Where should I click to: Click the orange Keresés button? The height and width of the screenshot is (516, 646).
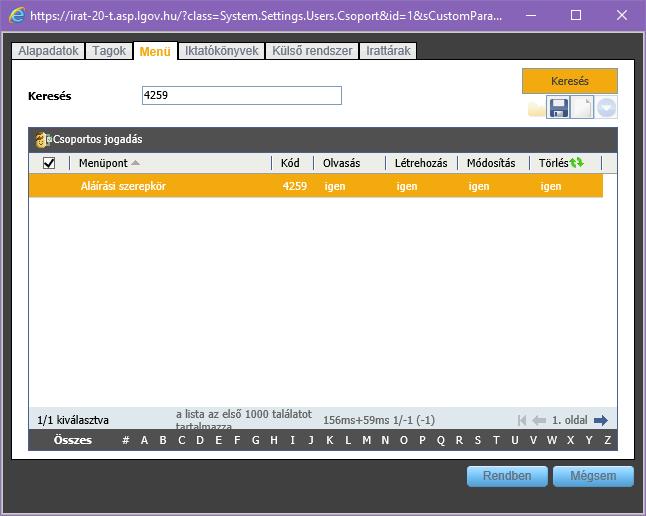570,81
